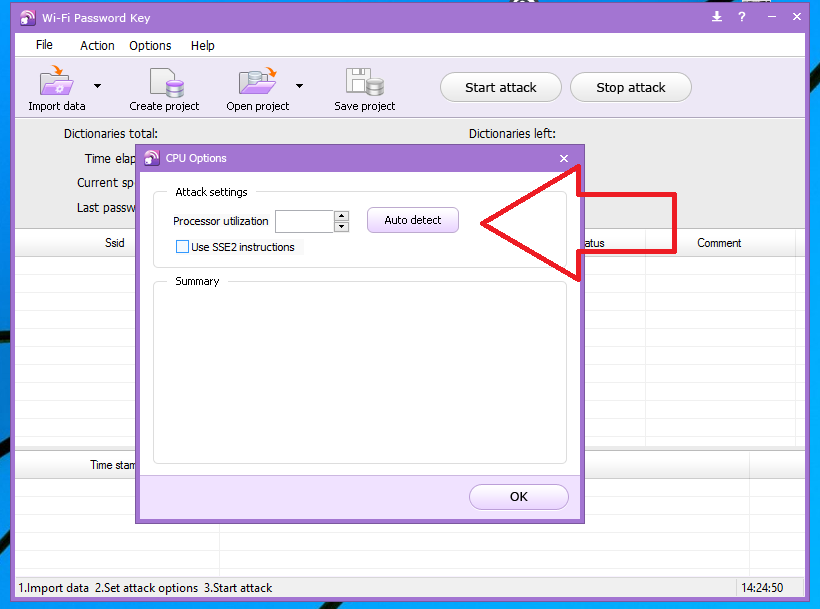Click the Import data folder icon
The height and width of the screenshot is (609, 820).
[56, 81]
